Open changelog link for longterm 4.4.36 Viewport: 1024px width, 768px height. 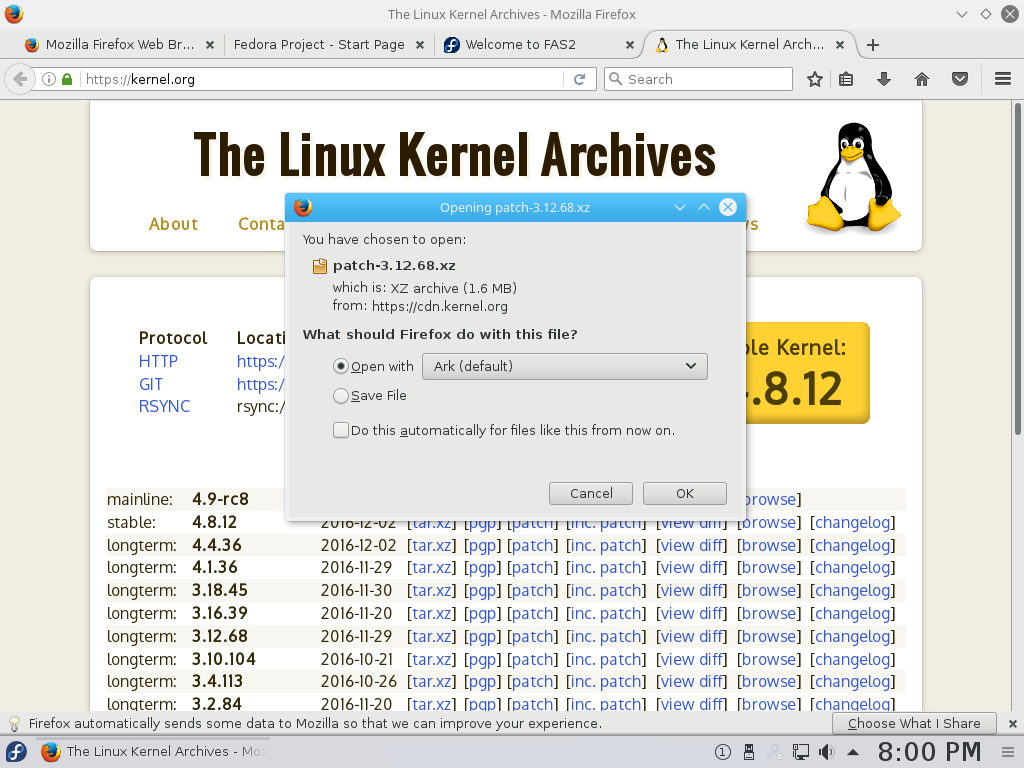coord(853,545)
